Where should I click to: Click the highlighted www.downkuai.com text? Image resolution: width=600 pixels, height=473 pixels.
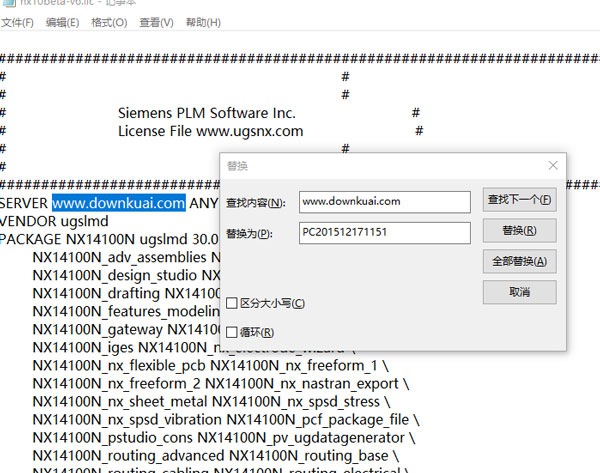coord(119,203)
